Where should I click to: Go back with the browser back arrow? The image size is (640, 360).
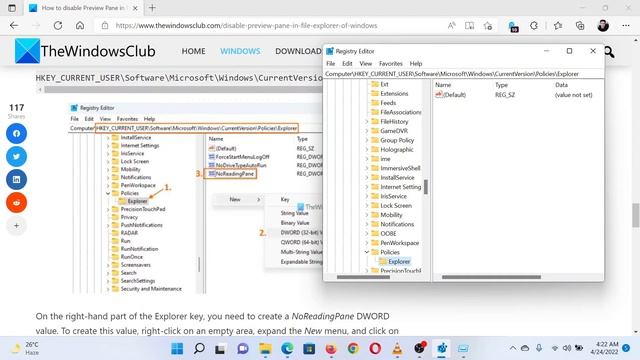14,25
